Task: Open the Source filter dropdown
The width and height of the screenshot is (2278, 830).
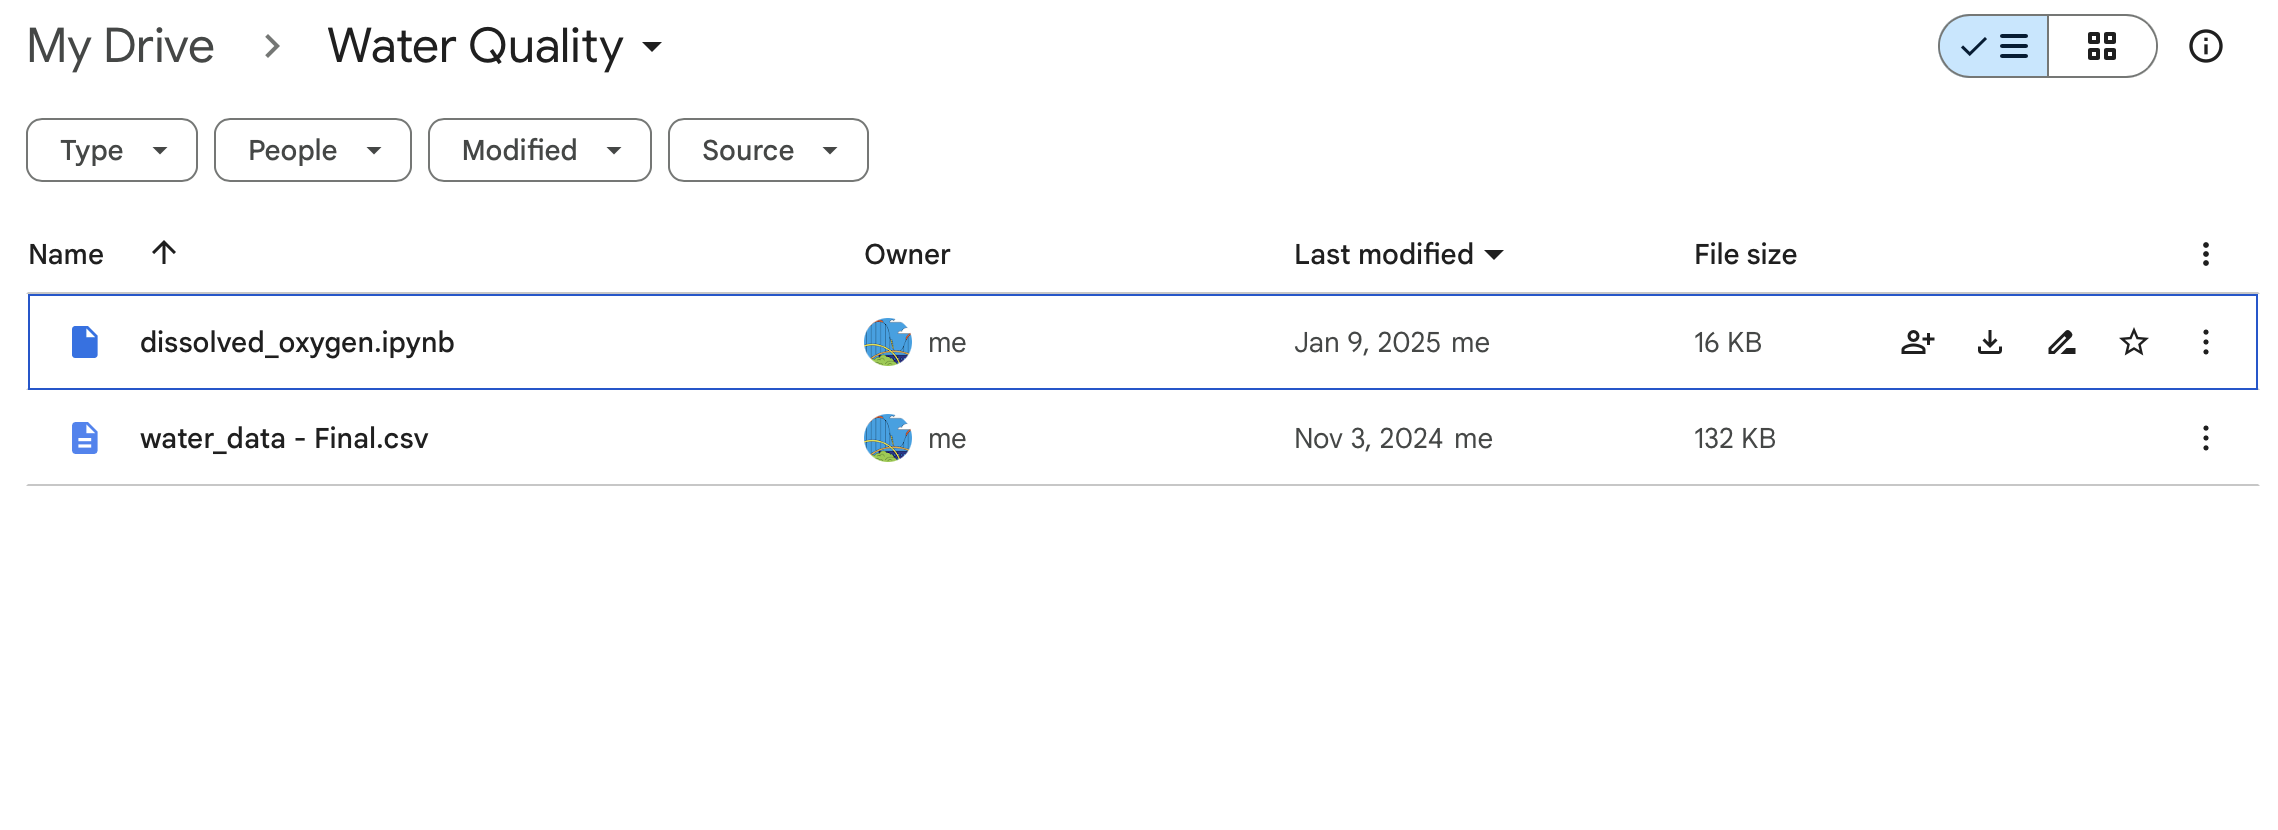Action: pyautogui.click(x=768, y=150)
